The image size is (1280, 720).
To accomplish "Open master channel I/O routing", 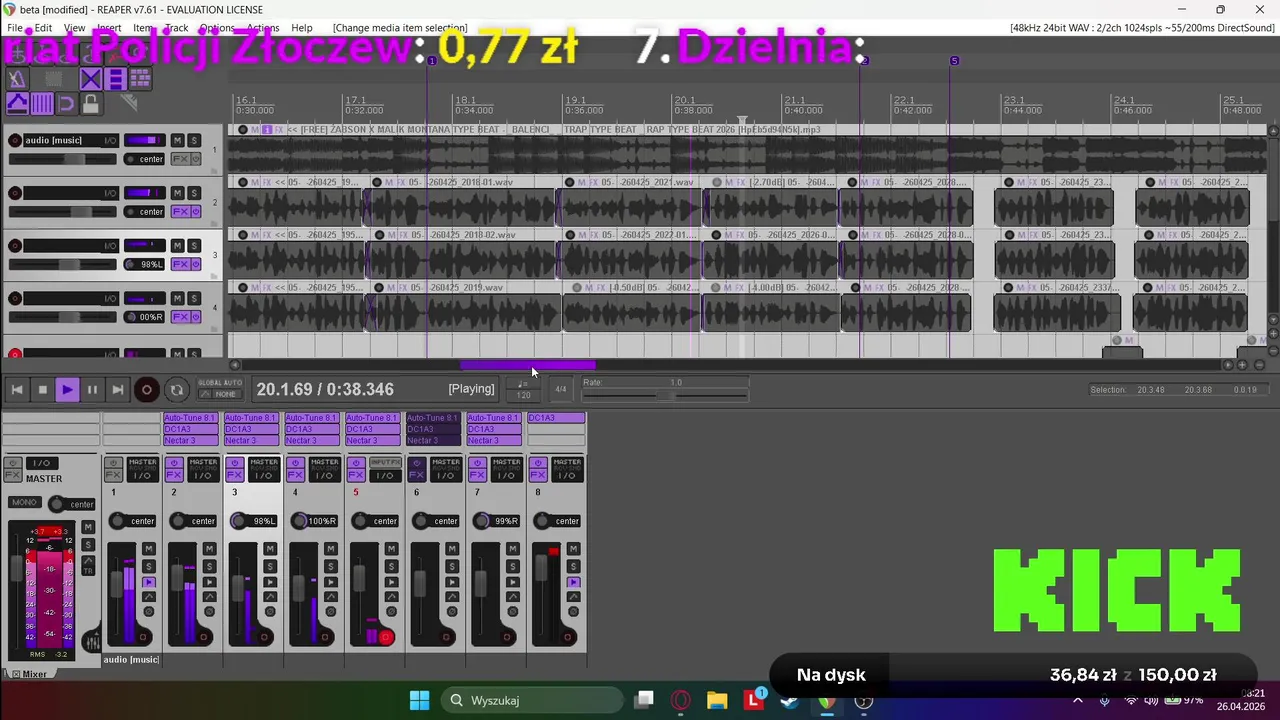I will coord(42,463).
